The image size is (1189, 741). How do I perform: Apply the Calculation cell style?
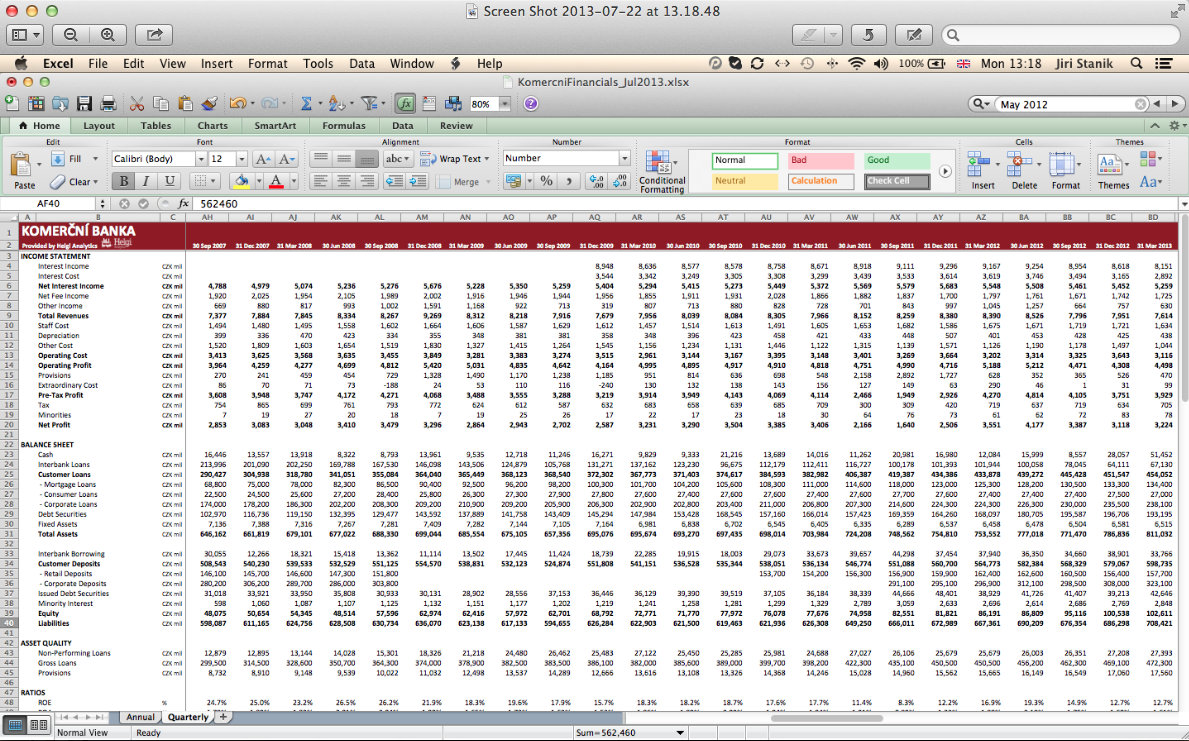pos(820,181)
